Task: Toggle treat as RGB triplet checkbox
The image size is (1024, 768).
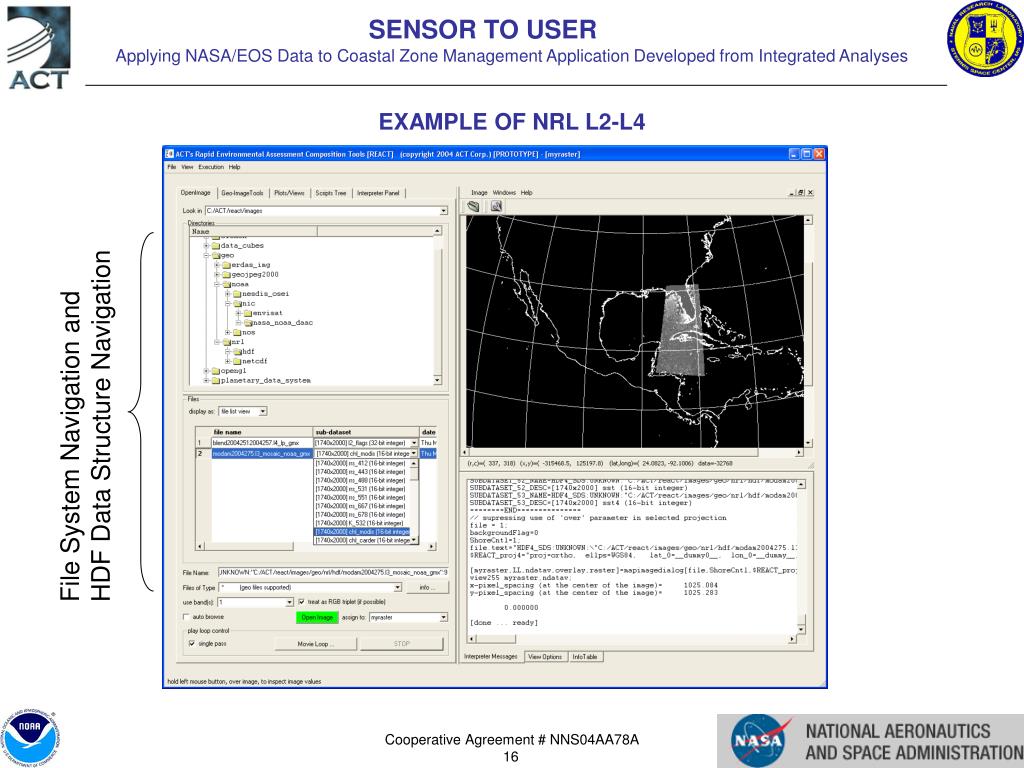Action: tap(301, 601)
